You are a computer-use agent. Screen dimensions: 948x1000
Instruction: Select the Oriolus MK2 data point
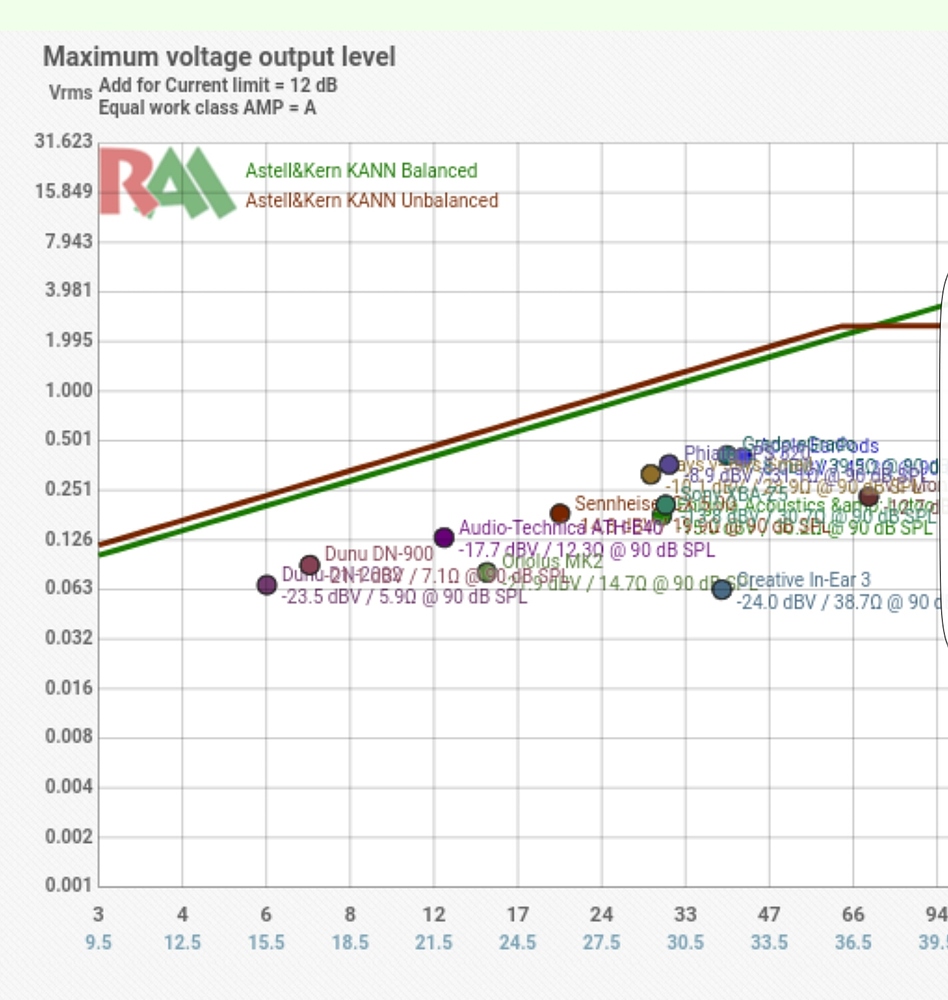pyautogui.click(x=487, y=573)
